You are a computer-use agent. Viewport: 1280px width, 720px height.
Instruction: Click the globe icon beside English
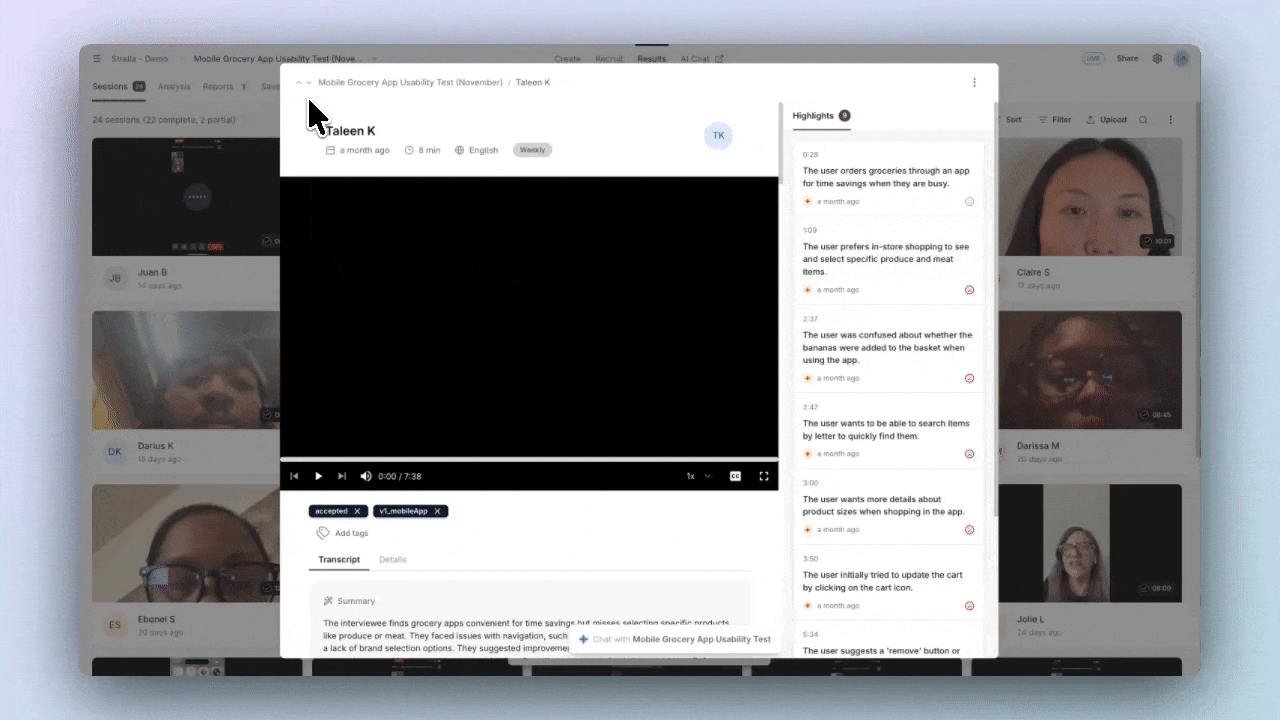pos(459,150)
